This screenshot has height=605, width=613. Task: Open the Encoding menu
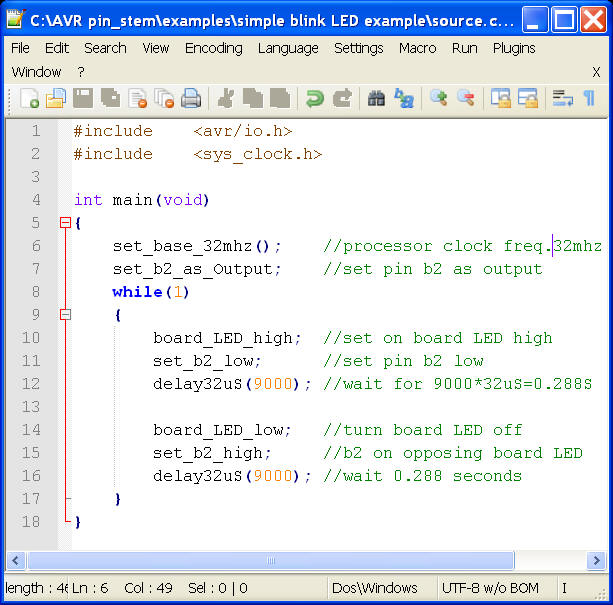213,48
